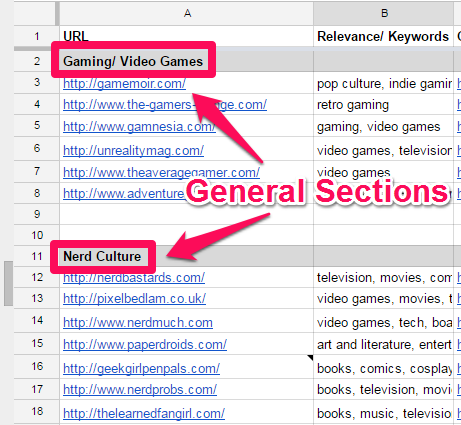Open the nerdmuch.com link
This screenshot has width=461, height=425.
138,322
